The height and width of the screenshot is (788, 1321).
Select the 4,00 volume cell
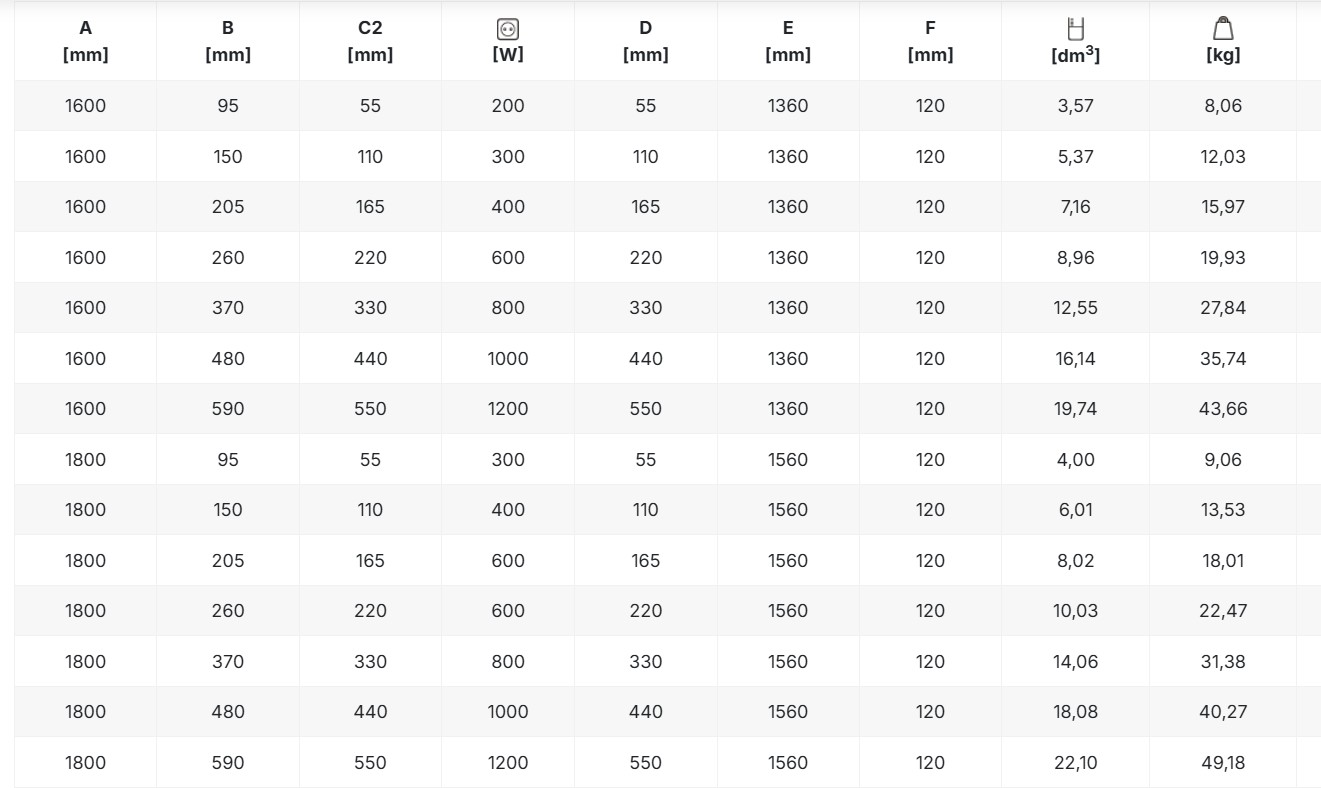pos(1075,460)
